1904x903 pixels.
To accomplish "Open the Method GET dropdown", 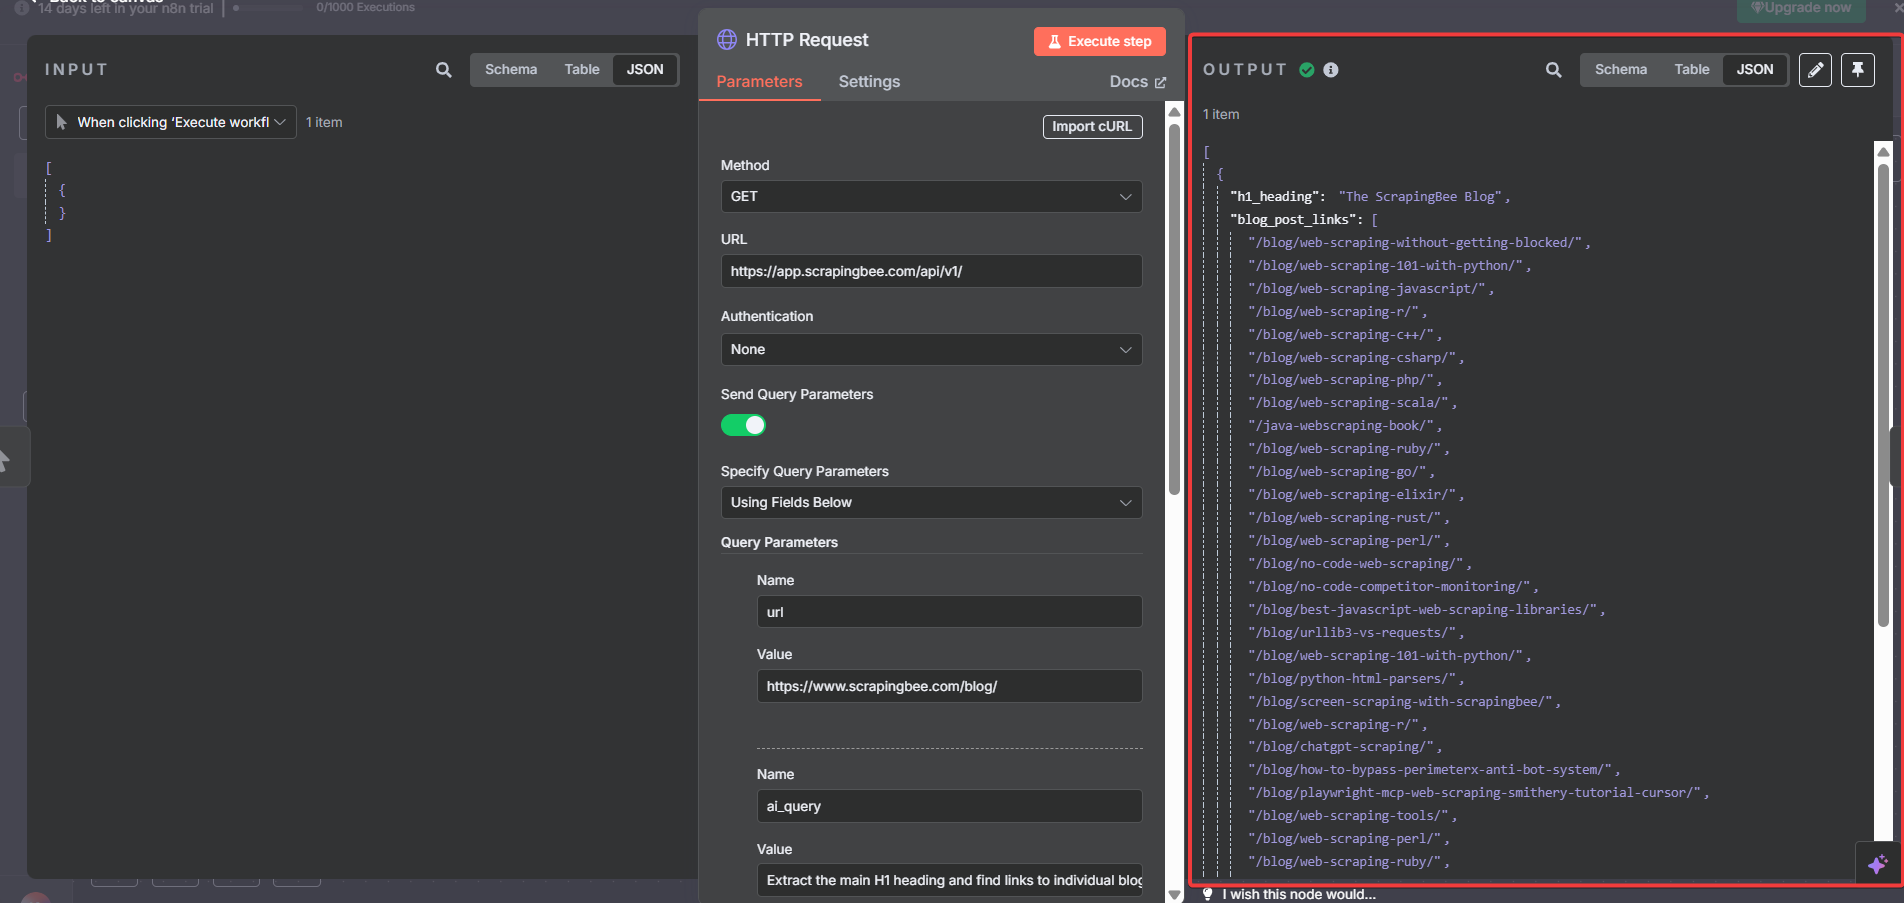I will [x=930, y=196].
